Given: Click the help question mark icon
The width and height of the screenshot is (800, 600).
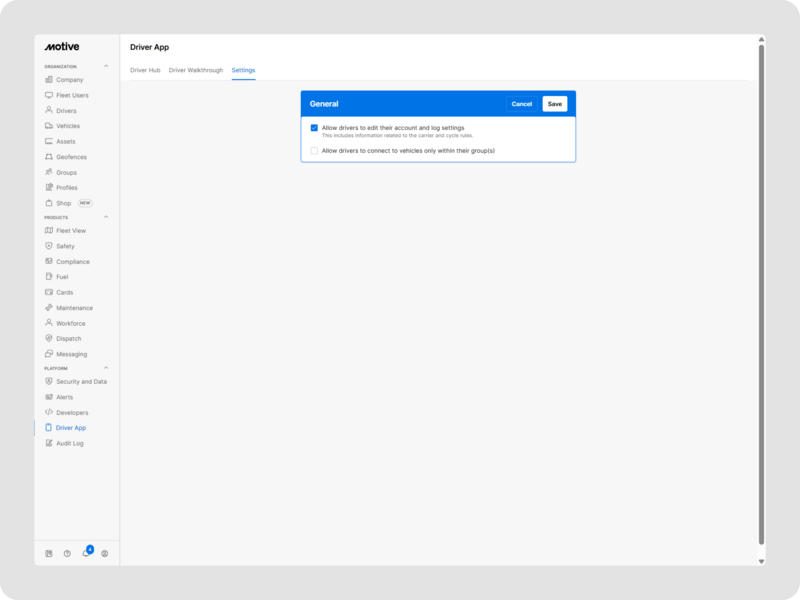Looking at the screenshot, I should point(67,553).
